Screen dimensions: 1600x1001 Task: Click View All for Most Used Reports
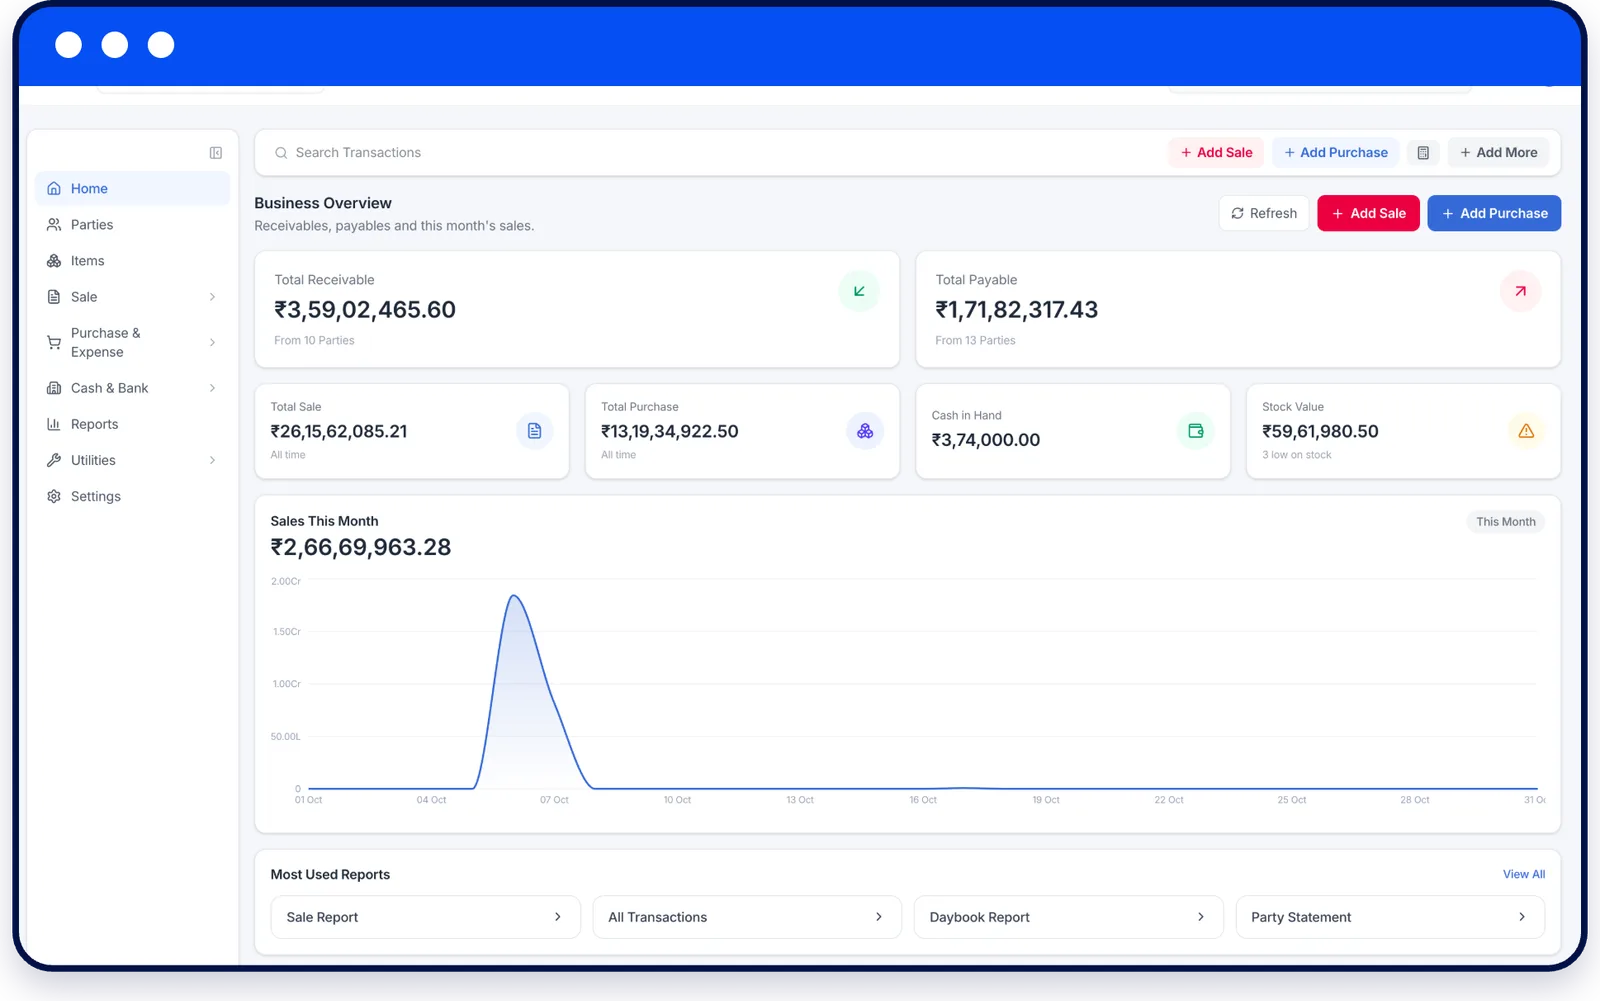[x=1523, y=874]
